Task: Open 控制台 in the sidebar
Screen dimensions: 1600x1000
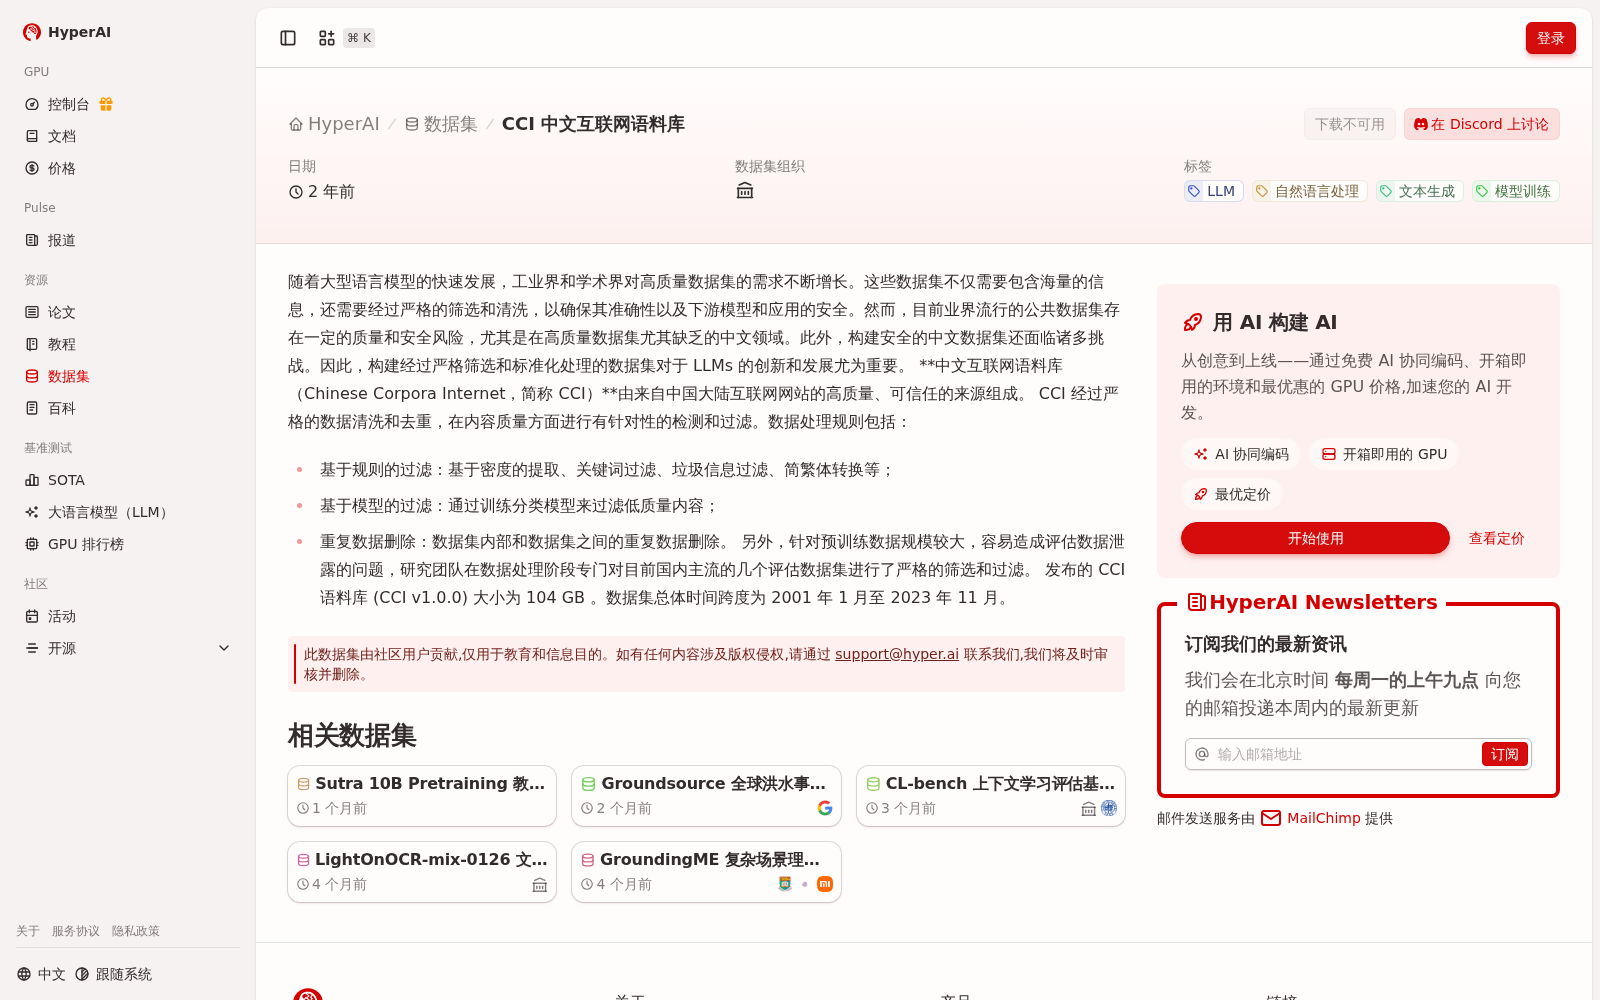Action: [x=68, y=104]
